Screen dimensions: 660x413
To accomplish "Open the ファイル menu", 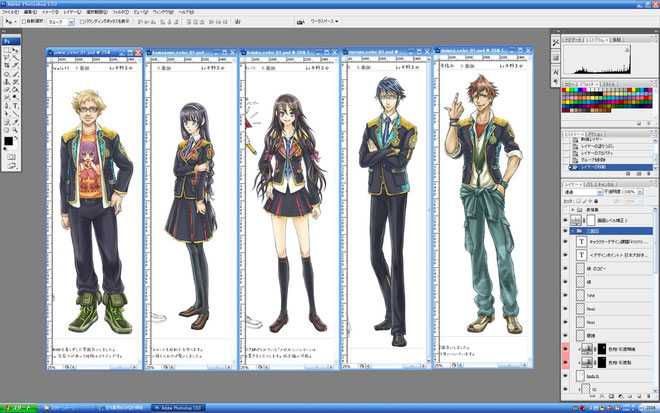I will click(11, 12).
